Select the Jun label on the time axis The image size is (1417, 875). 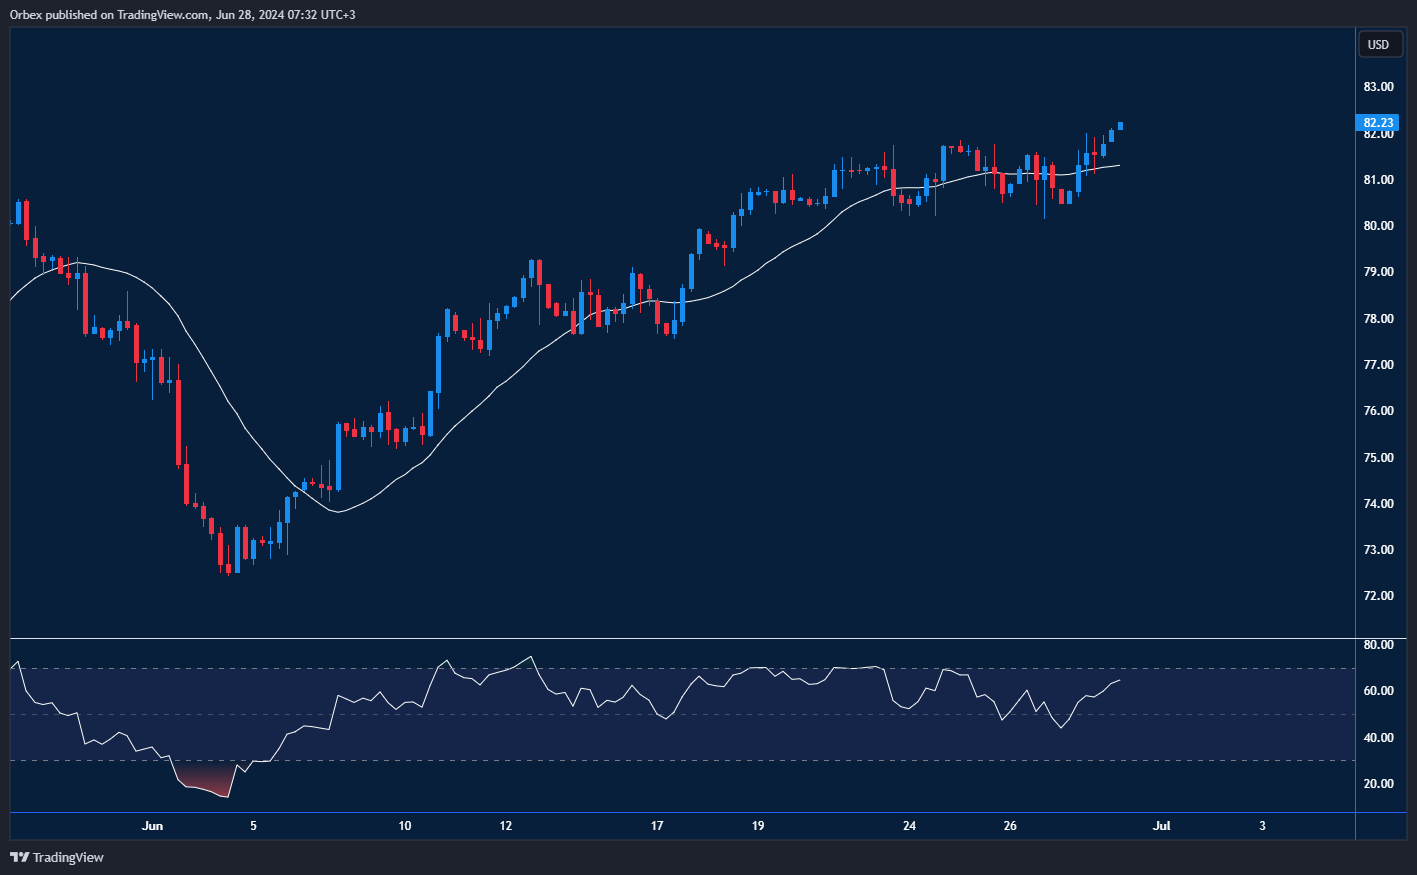coord(152,826)
